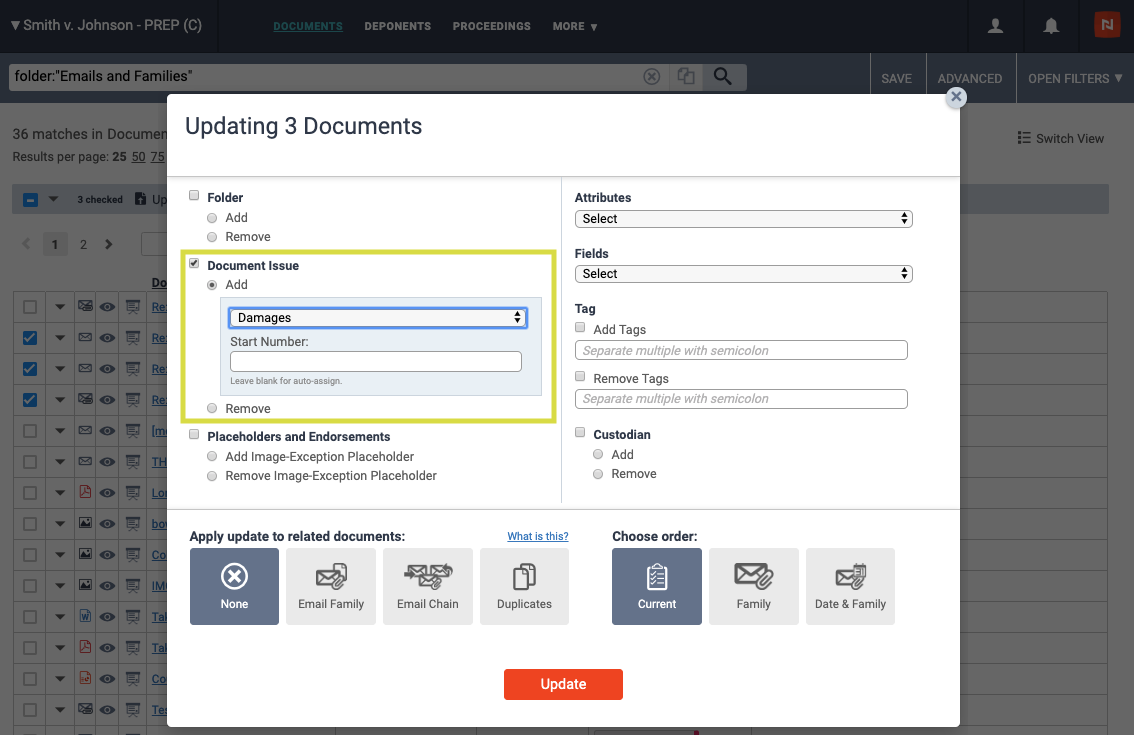
Task: Click the bulk select minus checkbox icon
Action: [30, 200]
